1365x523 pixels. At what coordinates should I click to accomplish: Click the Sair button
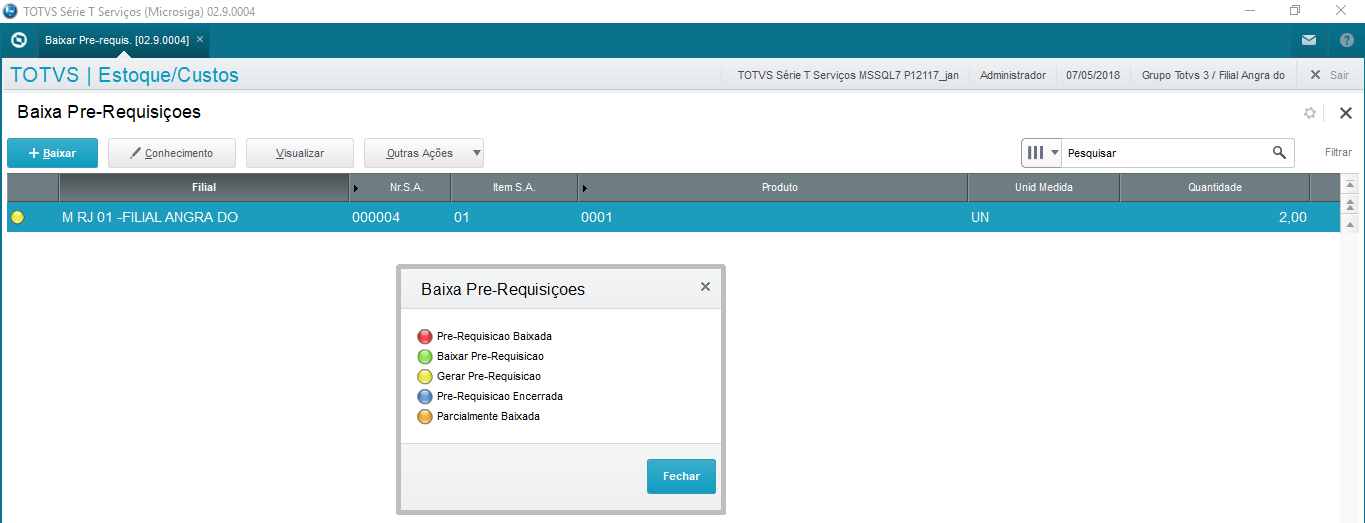tap(1330, 75)
